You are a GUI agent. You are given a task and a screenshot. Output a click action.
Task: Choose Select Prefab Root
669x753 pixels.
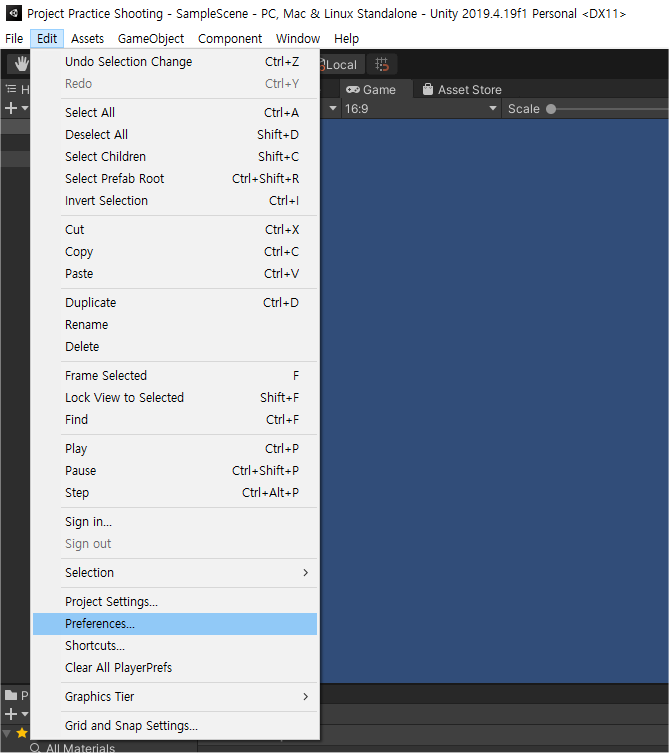(175, 179)
